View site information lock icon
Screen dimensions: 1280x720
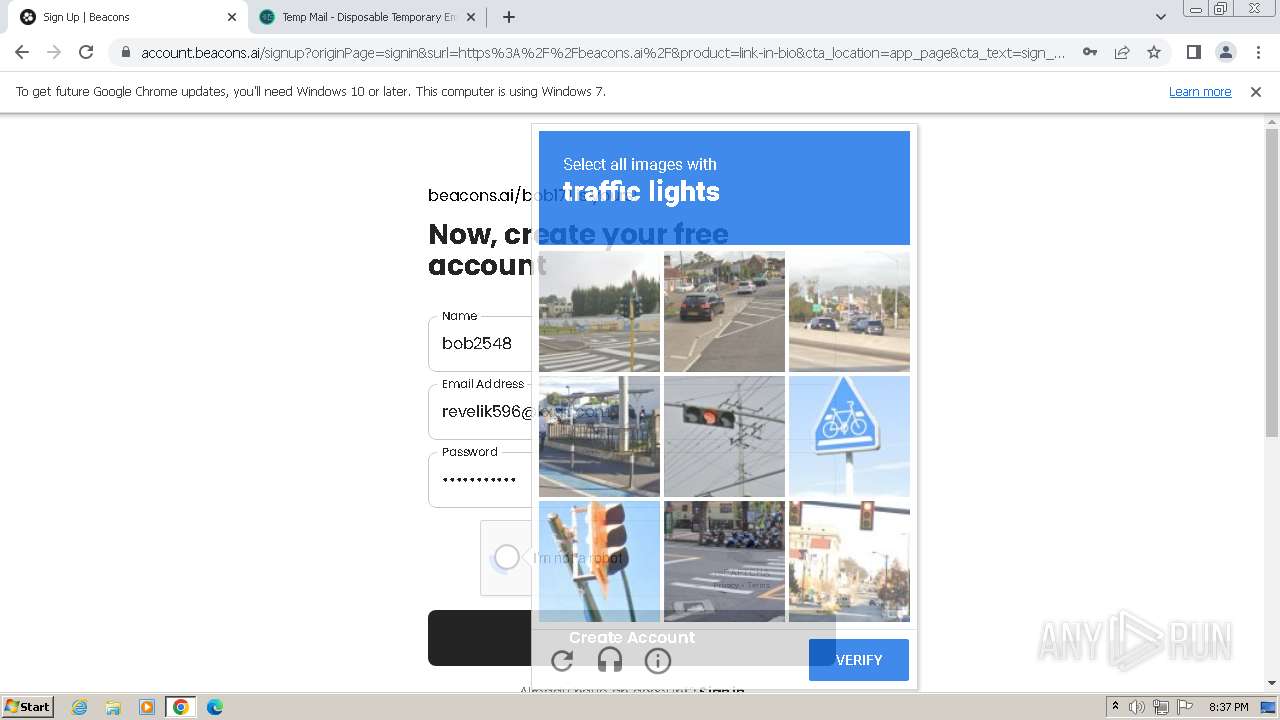(125, 52)
